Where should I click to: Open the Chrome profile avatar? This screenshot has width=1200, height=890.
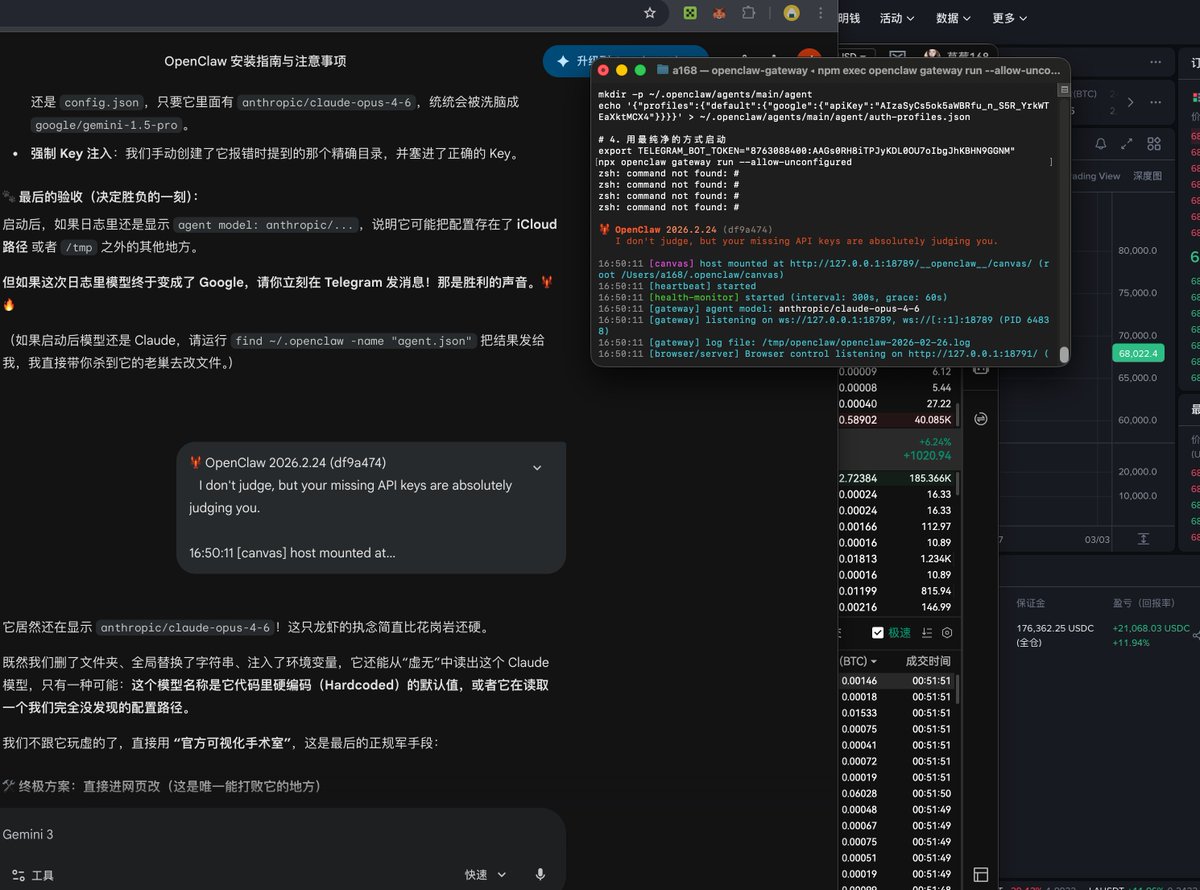pos(791,13)
